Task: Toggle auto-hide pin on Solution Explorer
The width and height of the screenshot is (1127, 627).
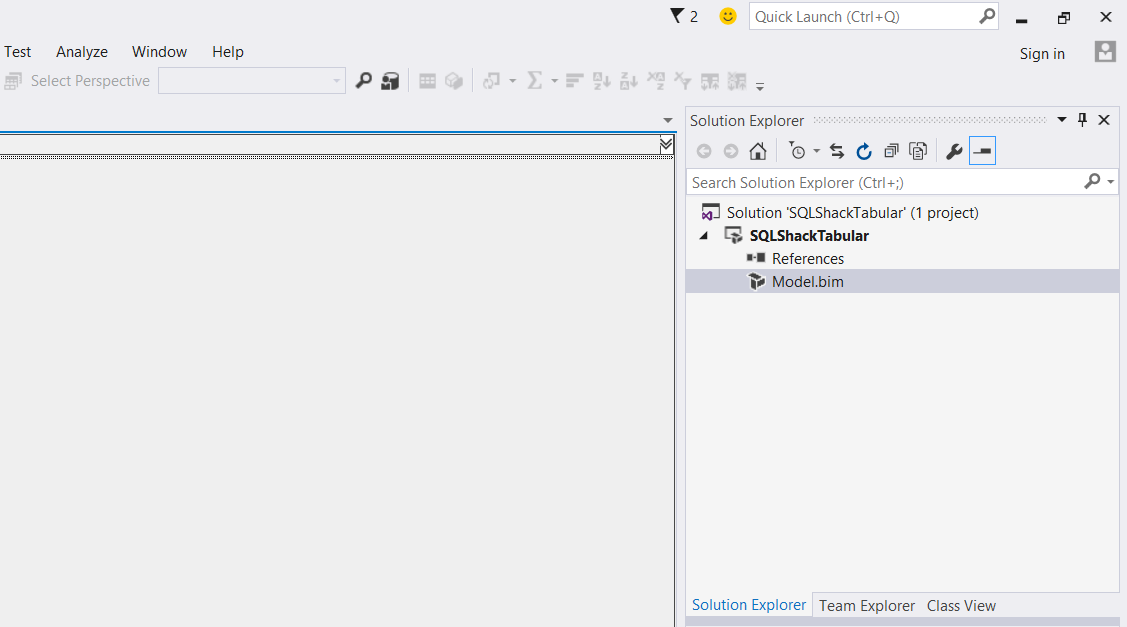Action: tap(1082, 120)
